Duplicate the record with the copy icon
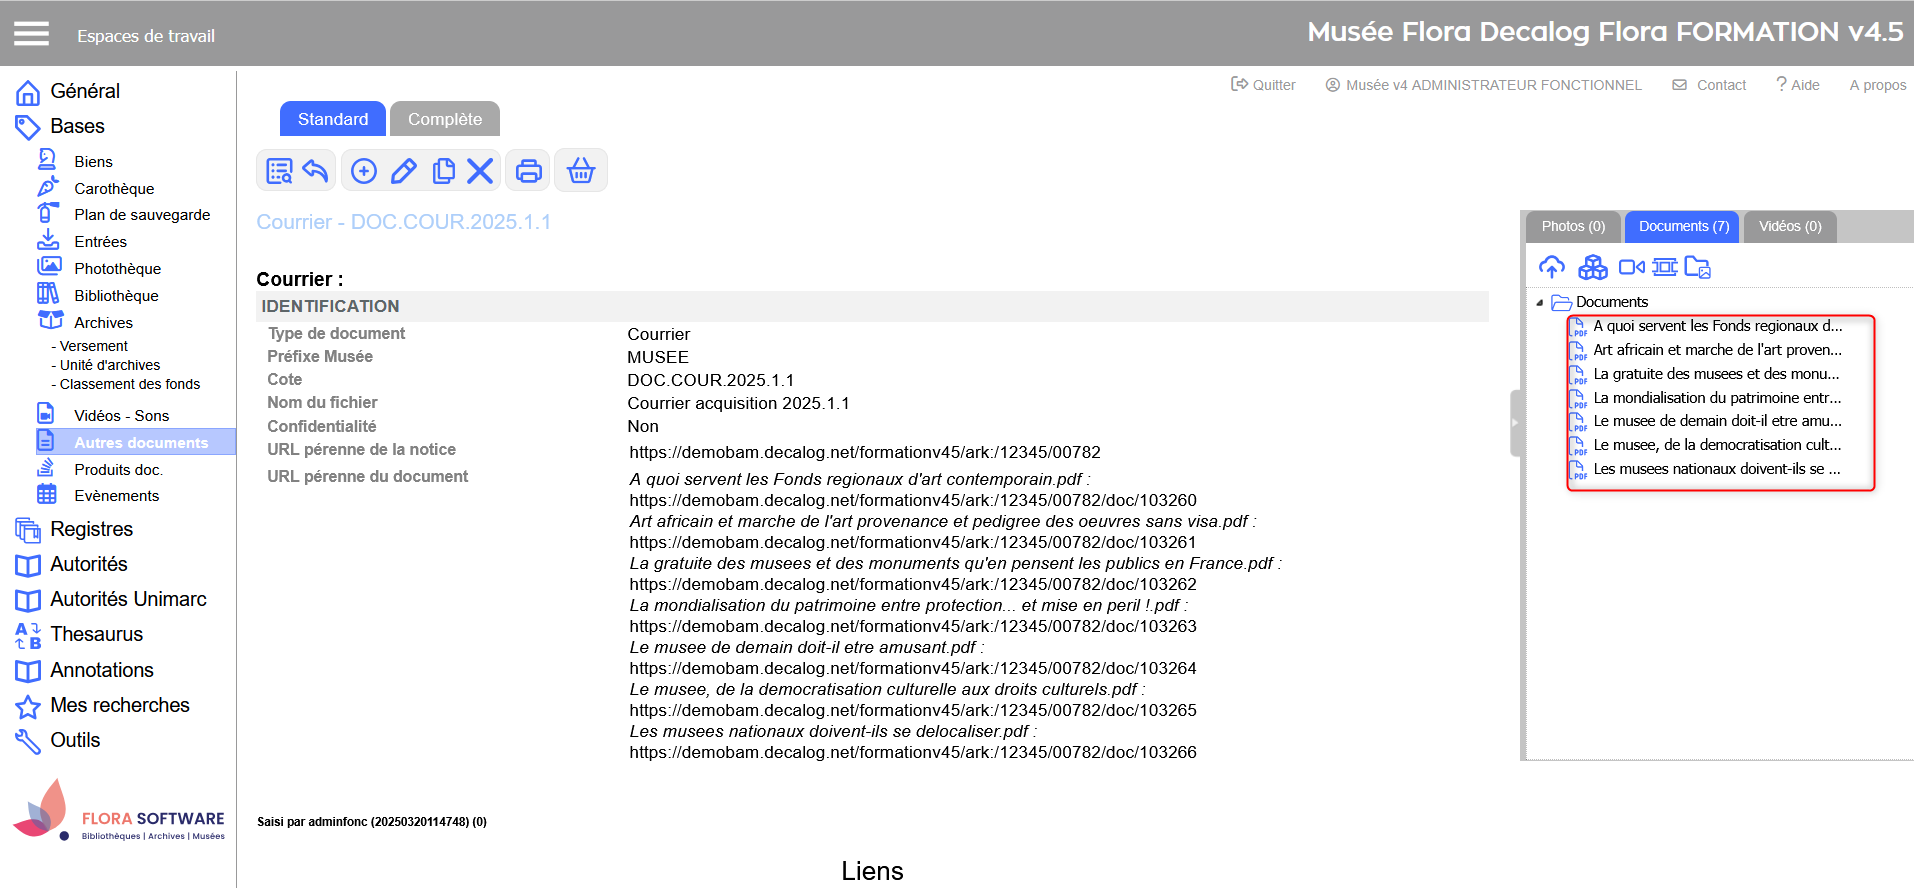The height and width of the screenshot is (888, 1914). (443, 171)
